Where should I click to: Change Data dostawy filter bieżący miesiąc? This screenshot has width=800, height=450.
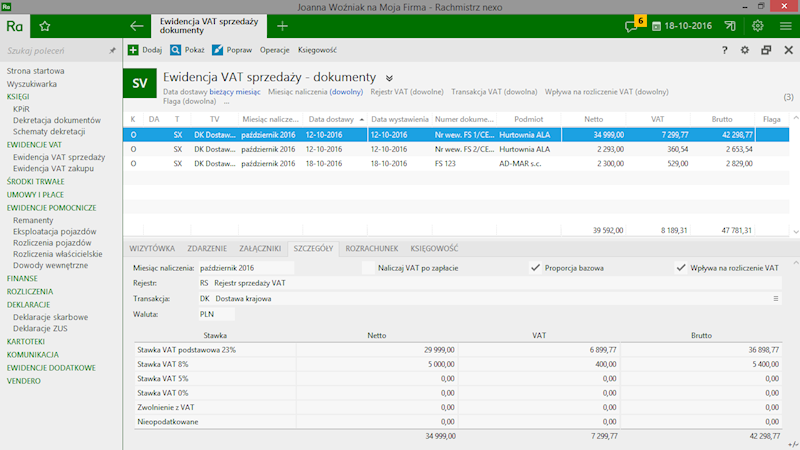click(235, 92)
